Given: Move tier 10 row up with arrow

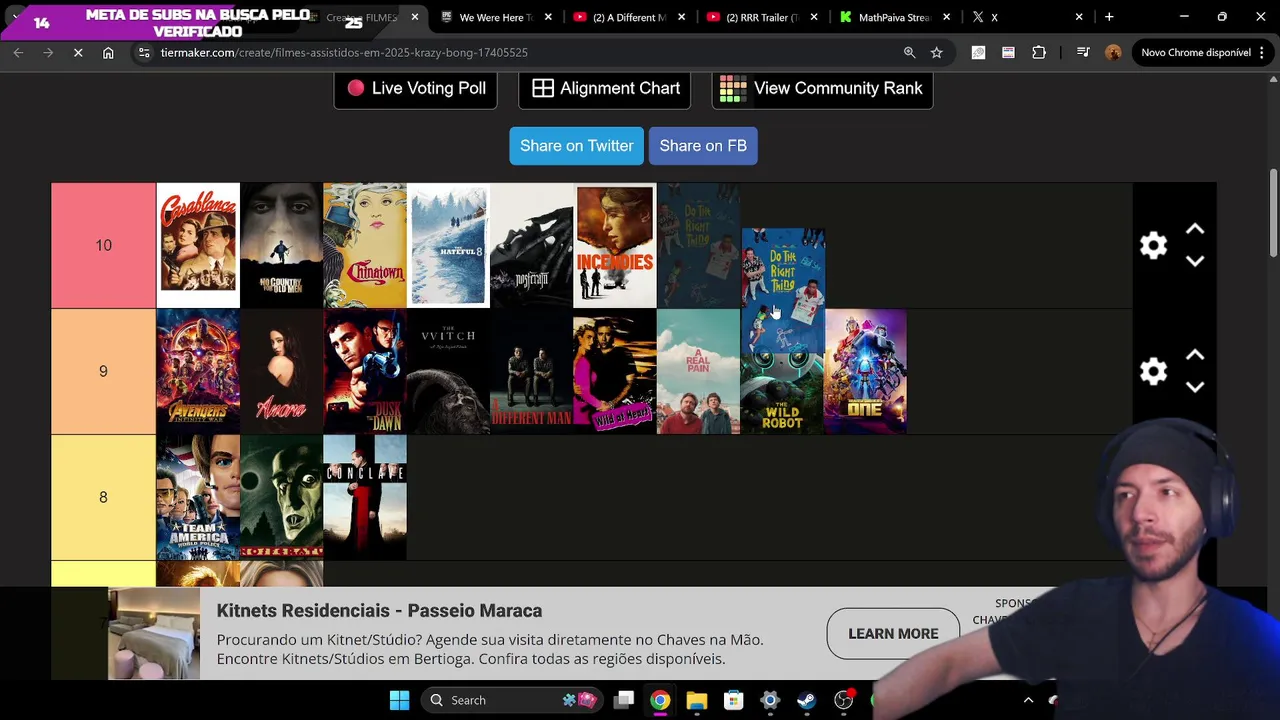Looking at the screenshot, I should [x=1195, y=230].
